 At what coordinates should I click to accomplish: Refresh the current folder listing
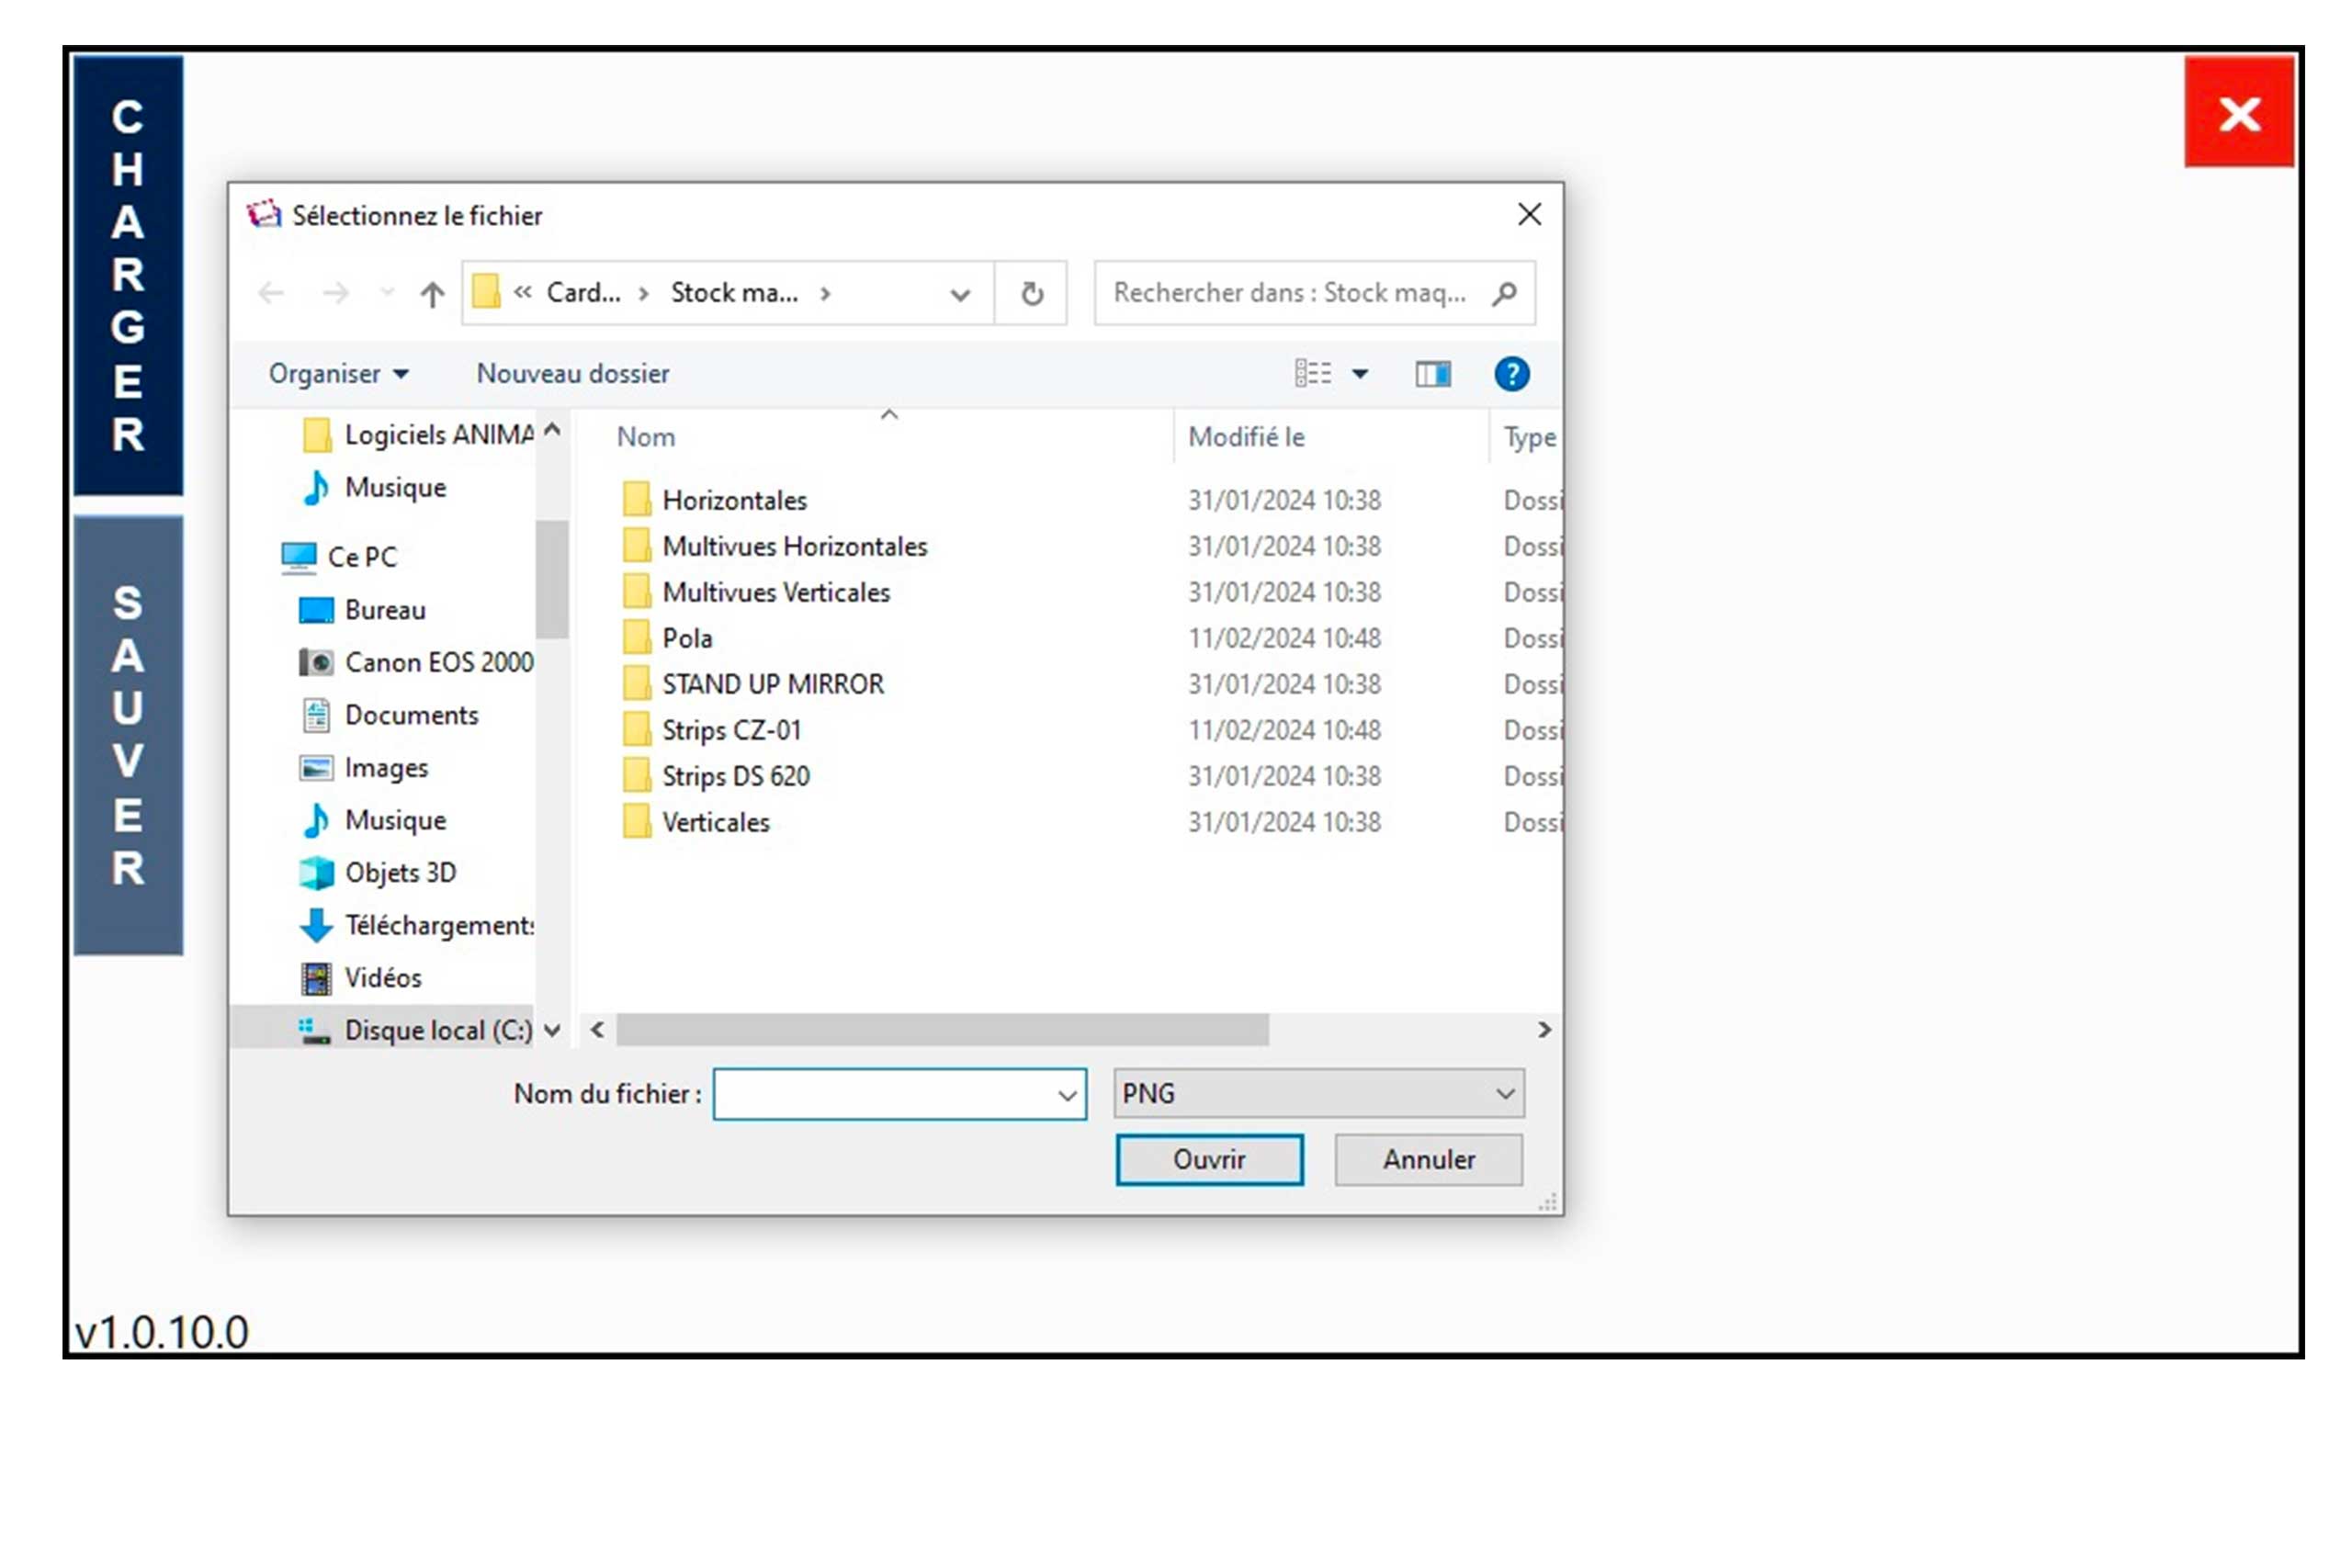coord(1032,294)
